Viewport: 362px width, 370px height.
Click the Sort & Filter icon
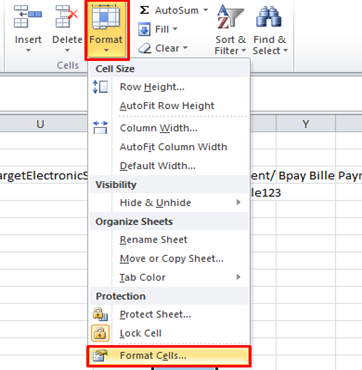coord(230,18)
